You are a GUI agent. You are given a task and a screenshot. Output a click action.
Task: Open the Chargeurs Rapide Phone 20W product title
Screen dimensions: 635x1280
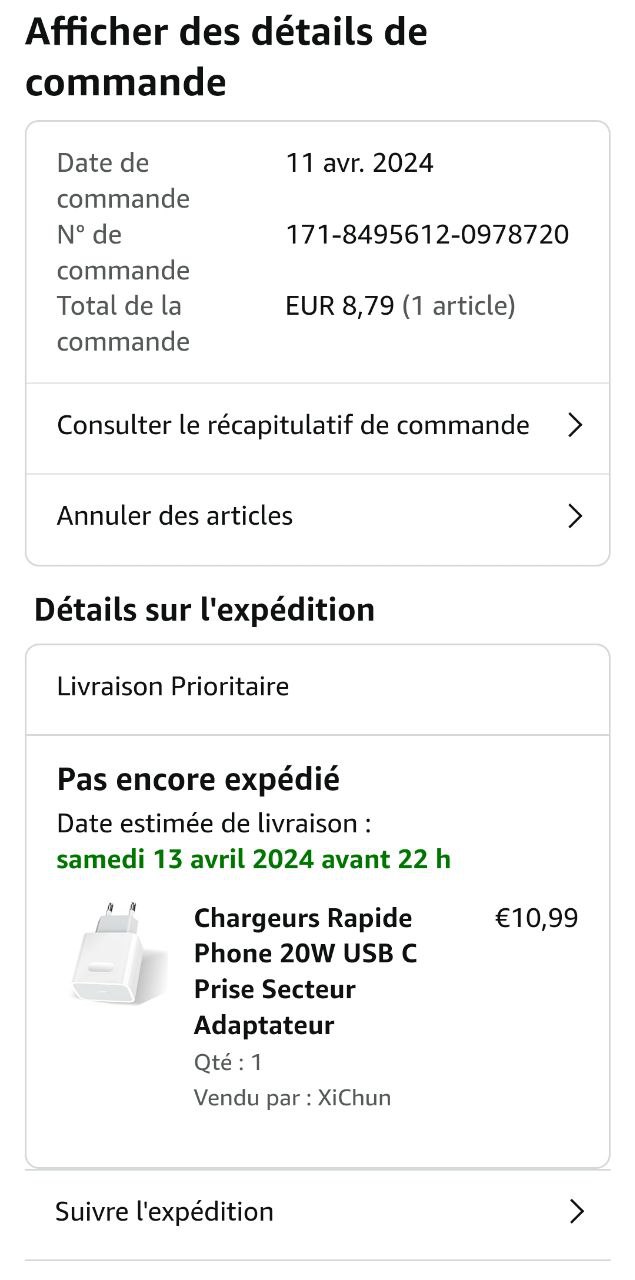[x=305, y=971]
